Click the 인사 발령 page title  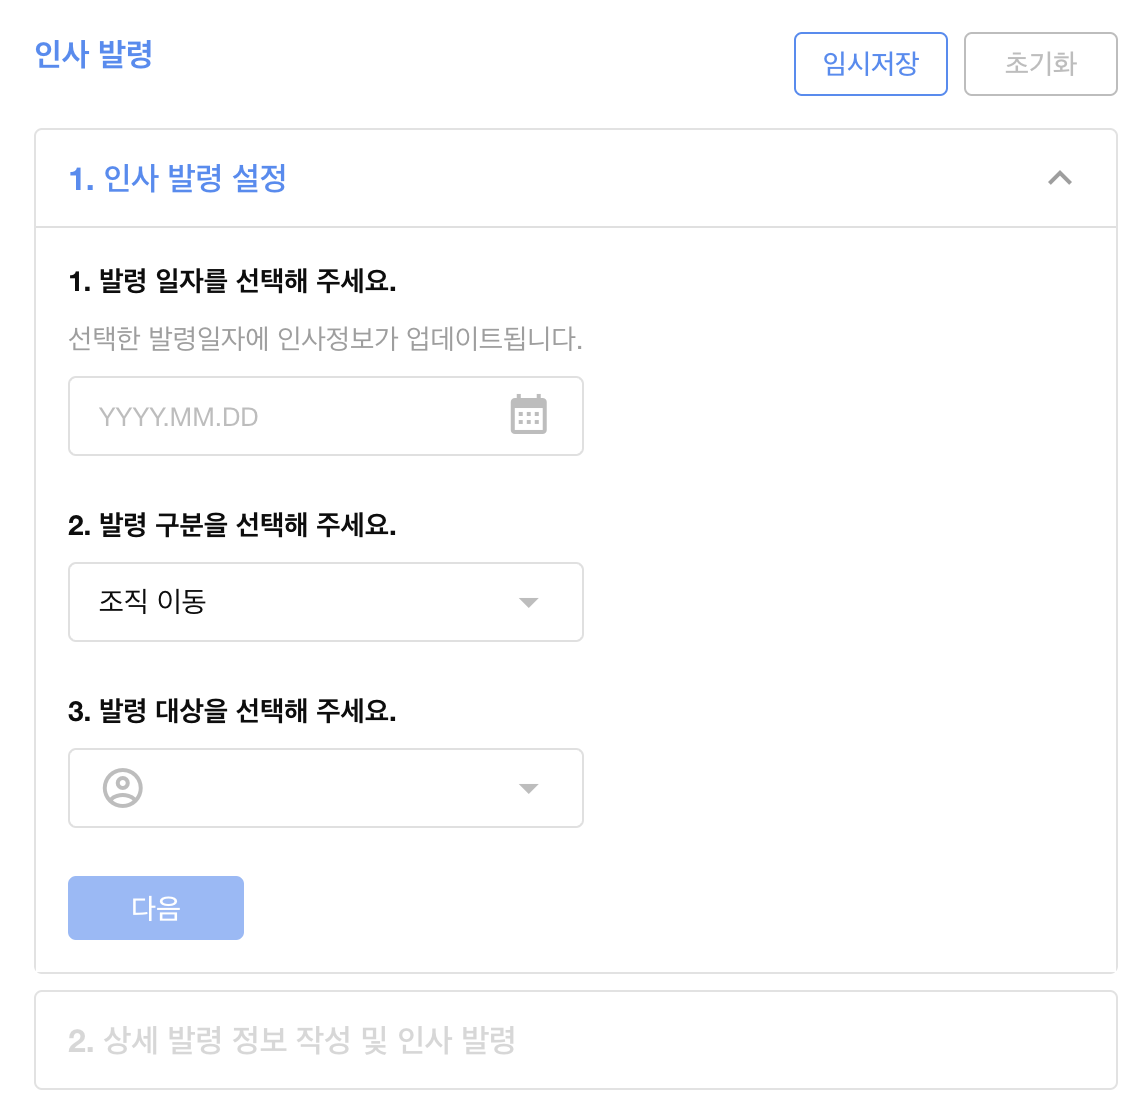(x=93, y=55)
